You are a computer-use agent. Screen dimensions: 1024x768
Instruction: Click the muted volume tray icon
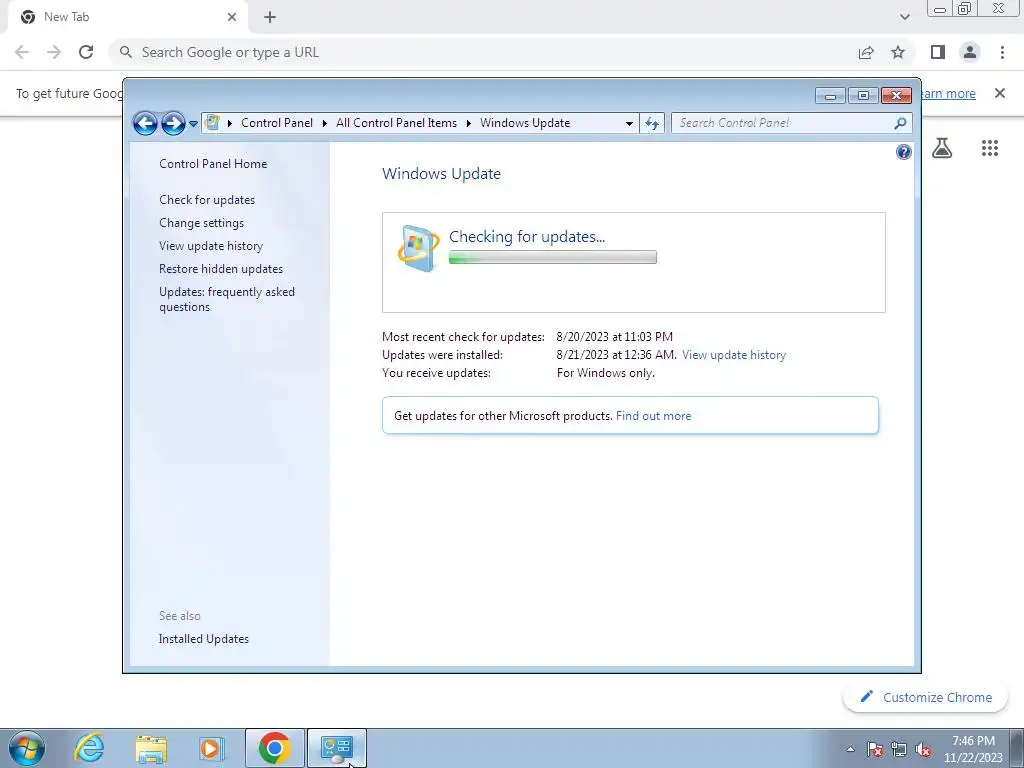tap(923, 749)
